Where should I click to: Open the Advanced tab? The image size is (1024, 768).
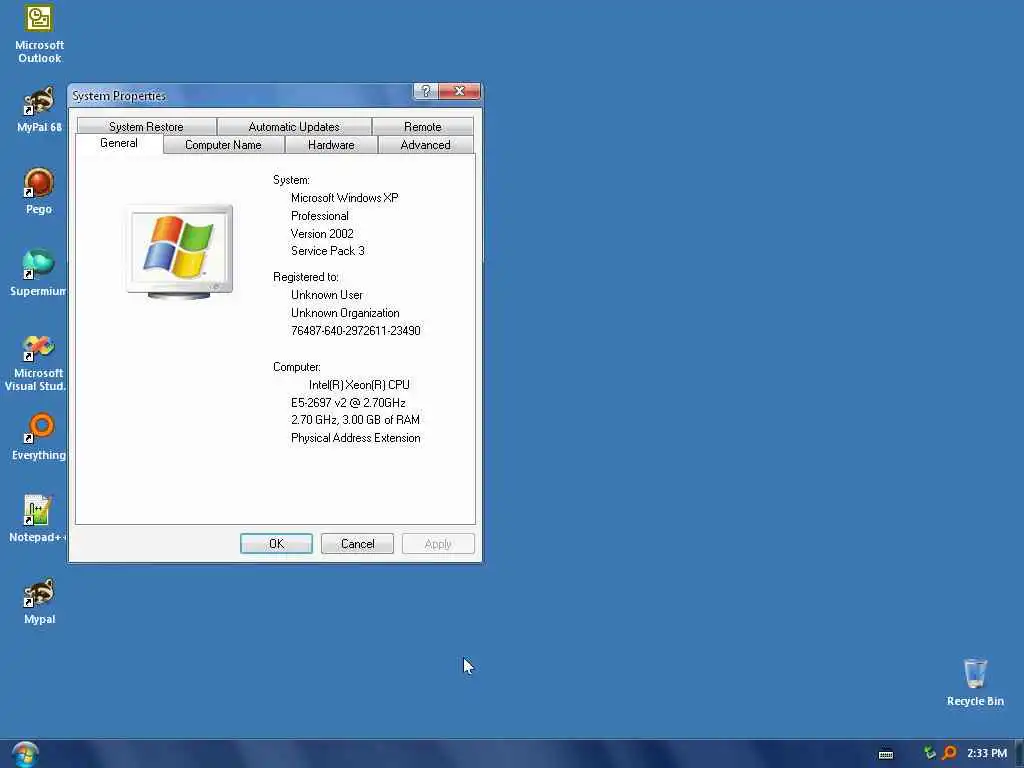(x=425, y=145)
